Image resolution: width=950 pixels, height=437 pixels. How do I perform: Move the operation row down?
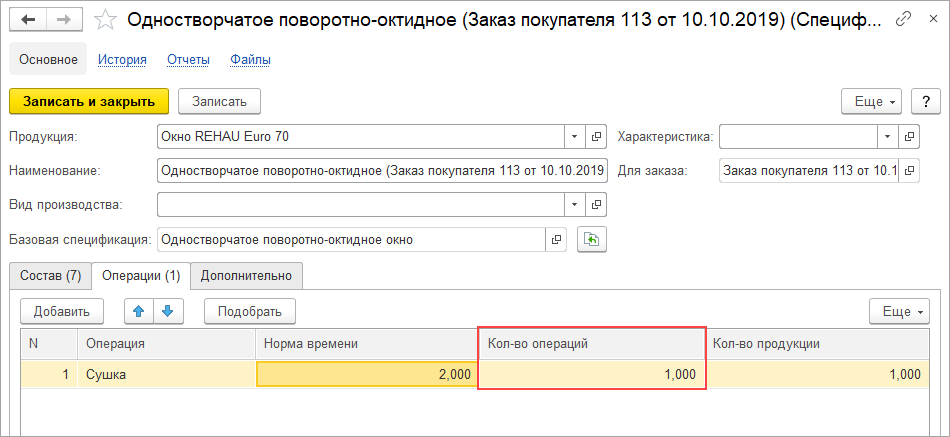point(167,311)
